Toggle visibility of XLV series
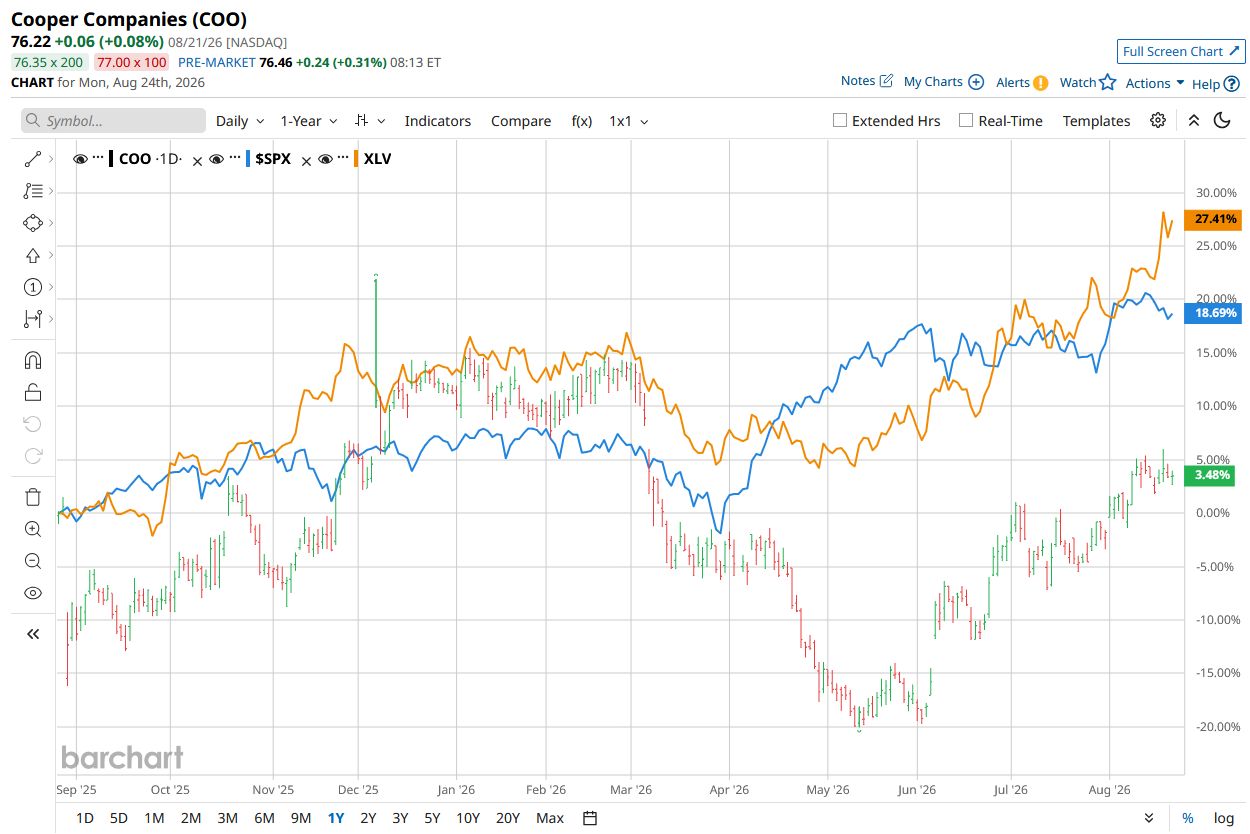 [325, 159]
